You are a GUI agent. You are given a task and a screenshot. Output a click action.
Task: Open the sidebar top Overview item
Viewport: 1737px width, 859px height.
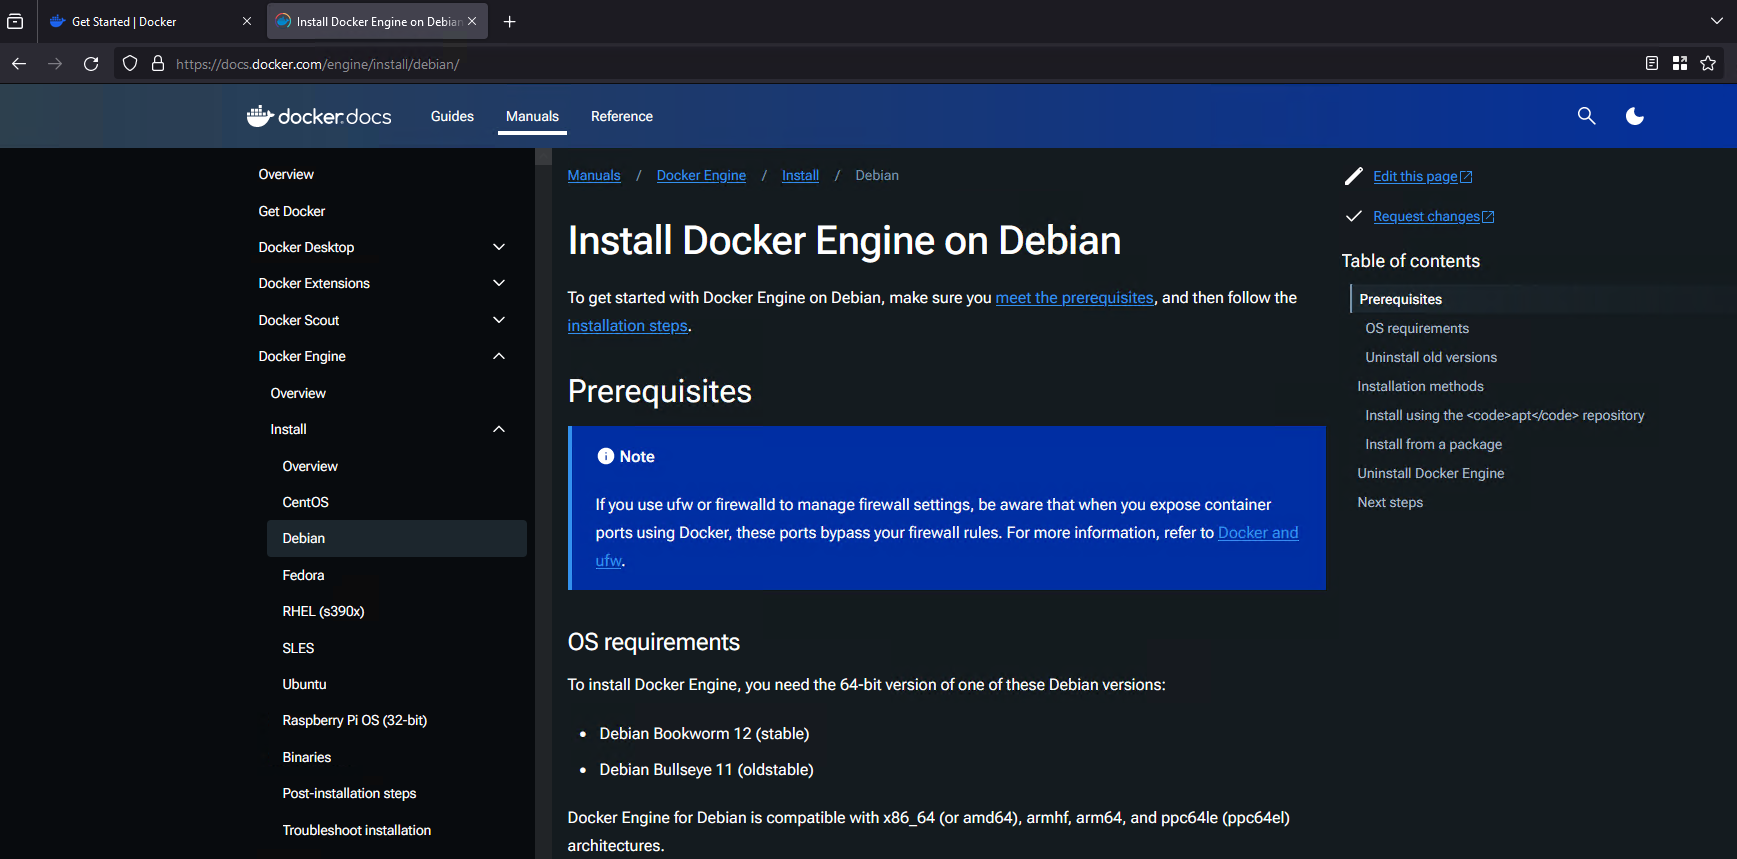tap(286, 174)
